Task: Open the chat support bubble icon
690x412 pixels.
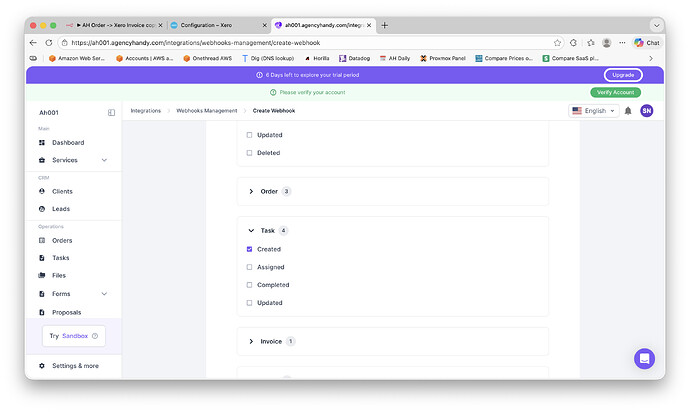Action: pyautogui.click(x=644, y=358)
